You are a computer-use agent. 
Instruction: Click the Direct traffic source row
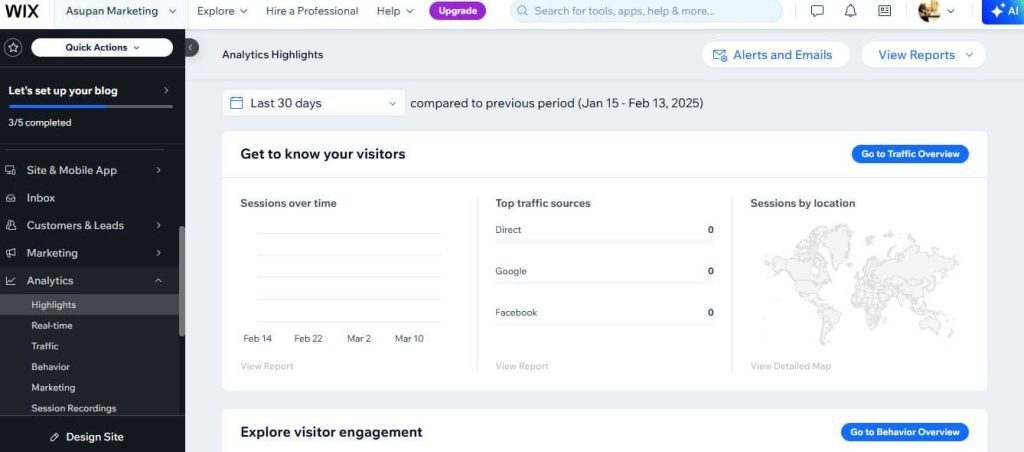(604, 233)
